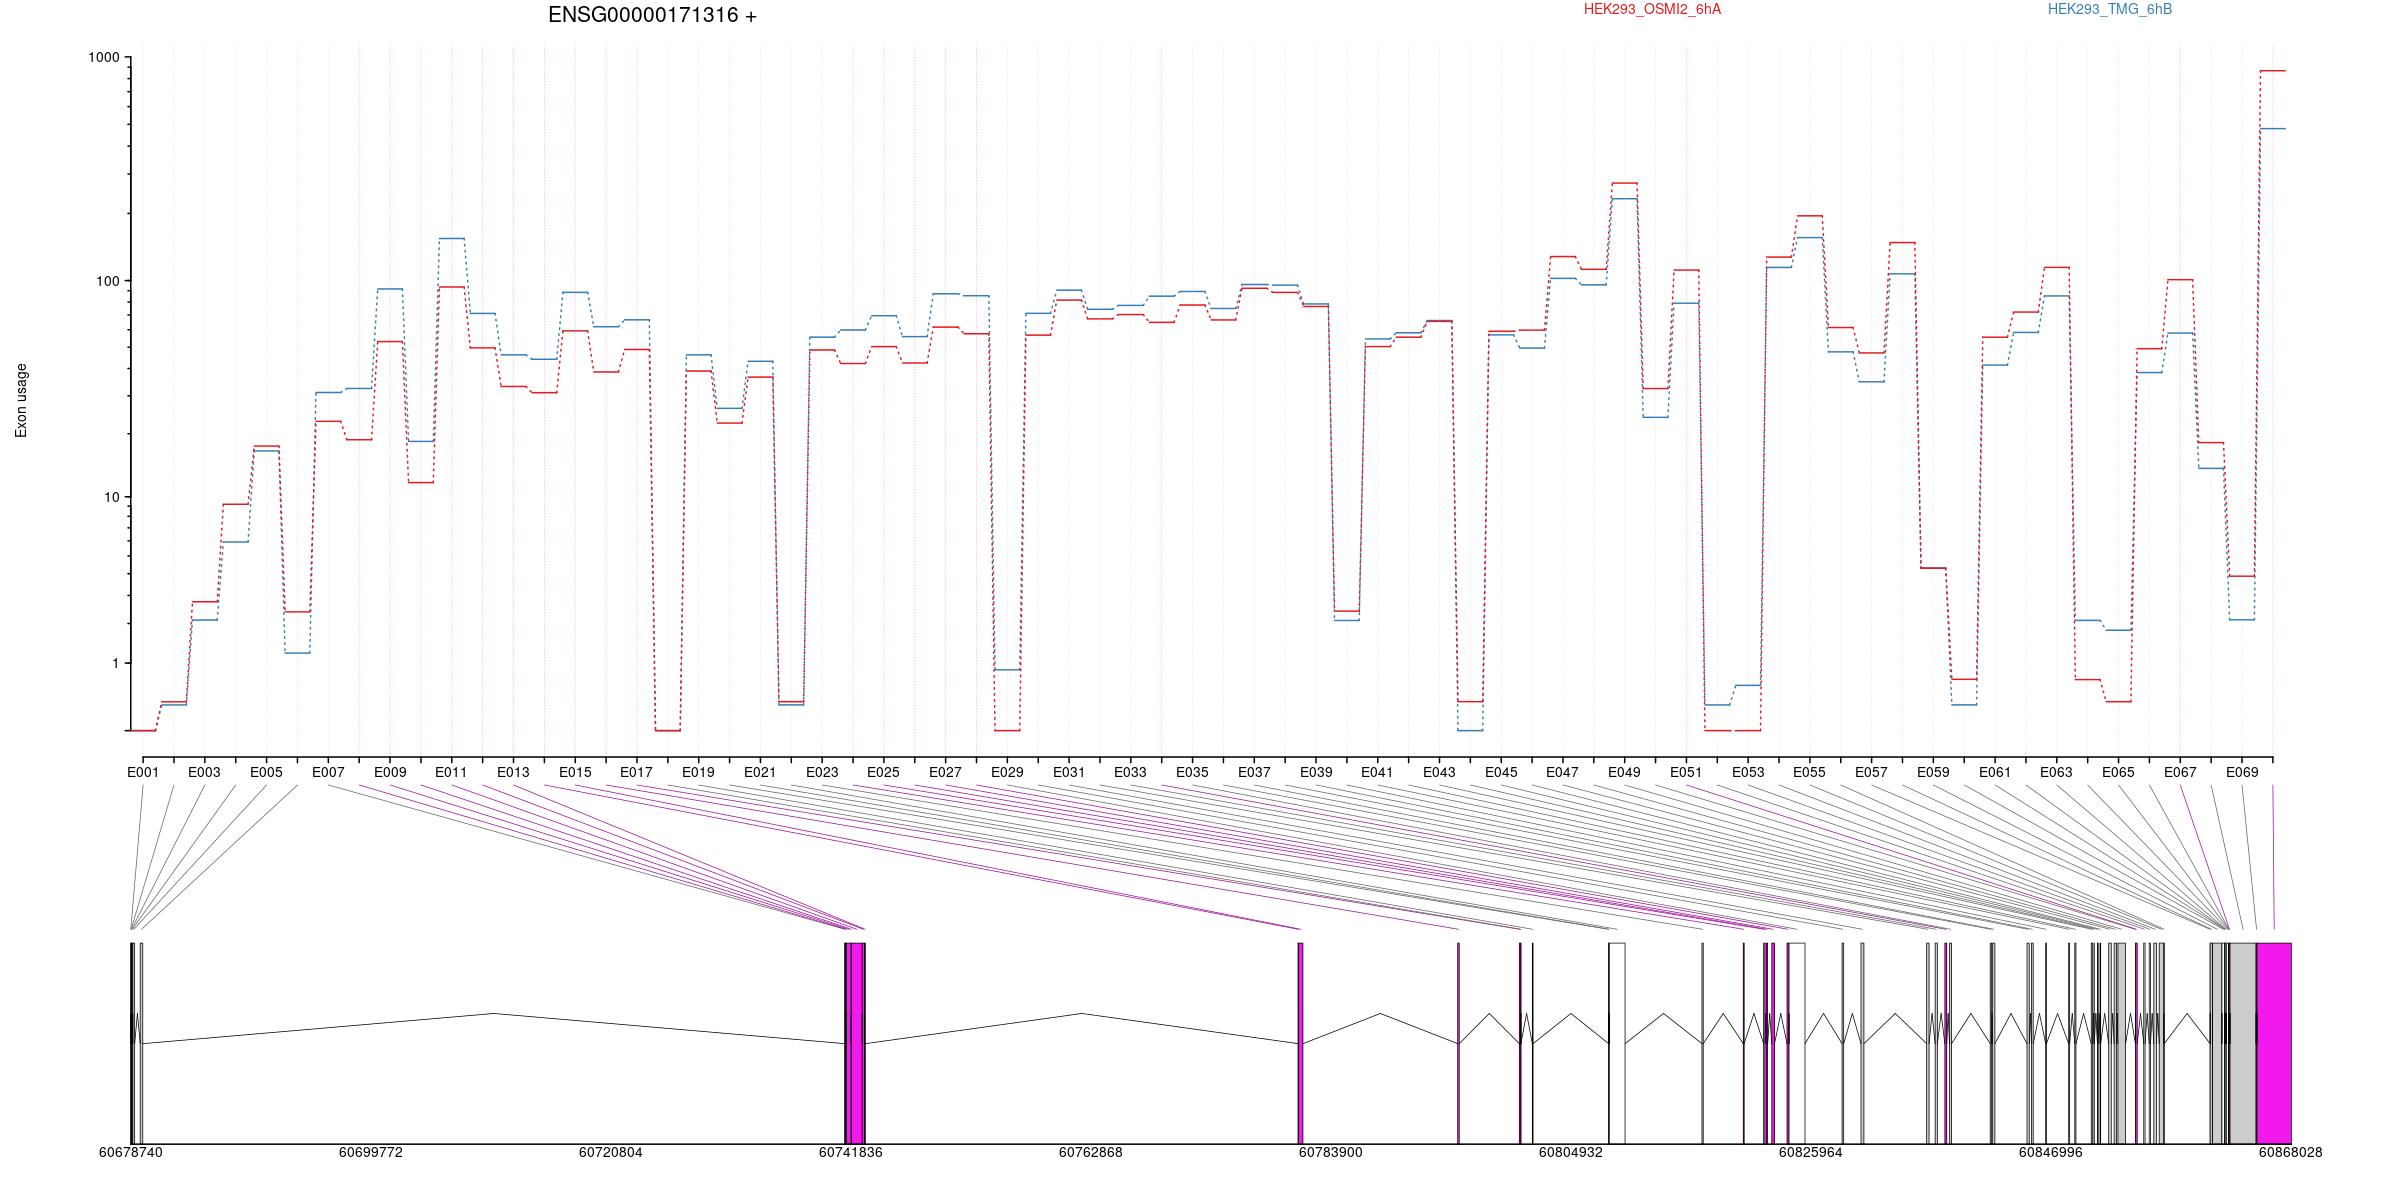Viewport: 2400px width, 1200px height.
Task: Select exon label E061
Action: [x=1995, y=772]
